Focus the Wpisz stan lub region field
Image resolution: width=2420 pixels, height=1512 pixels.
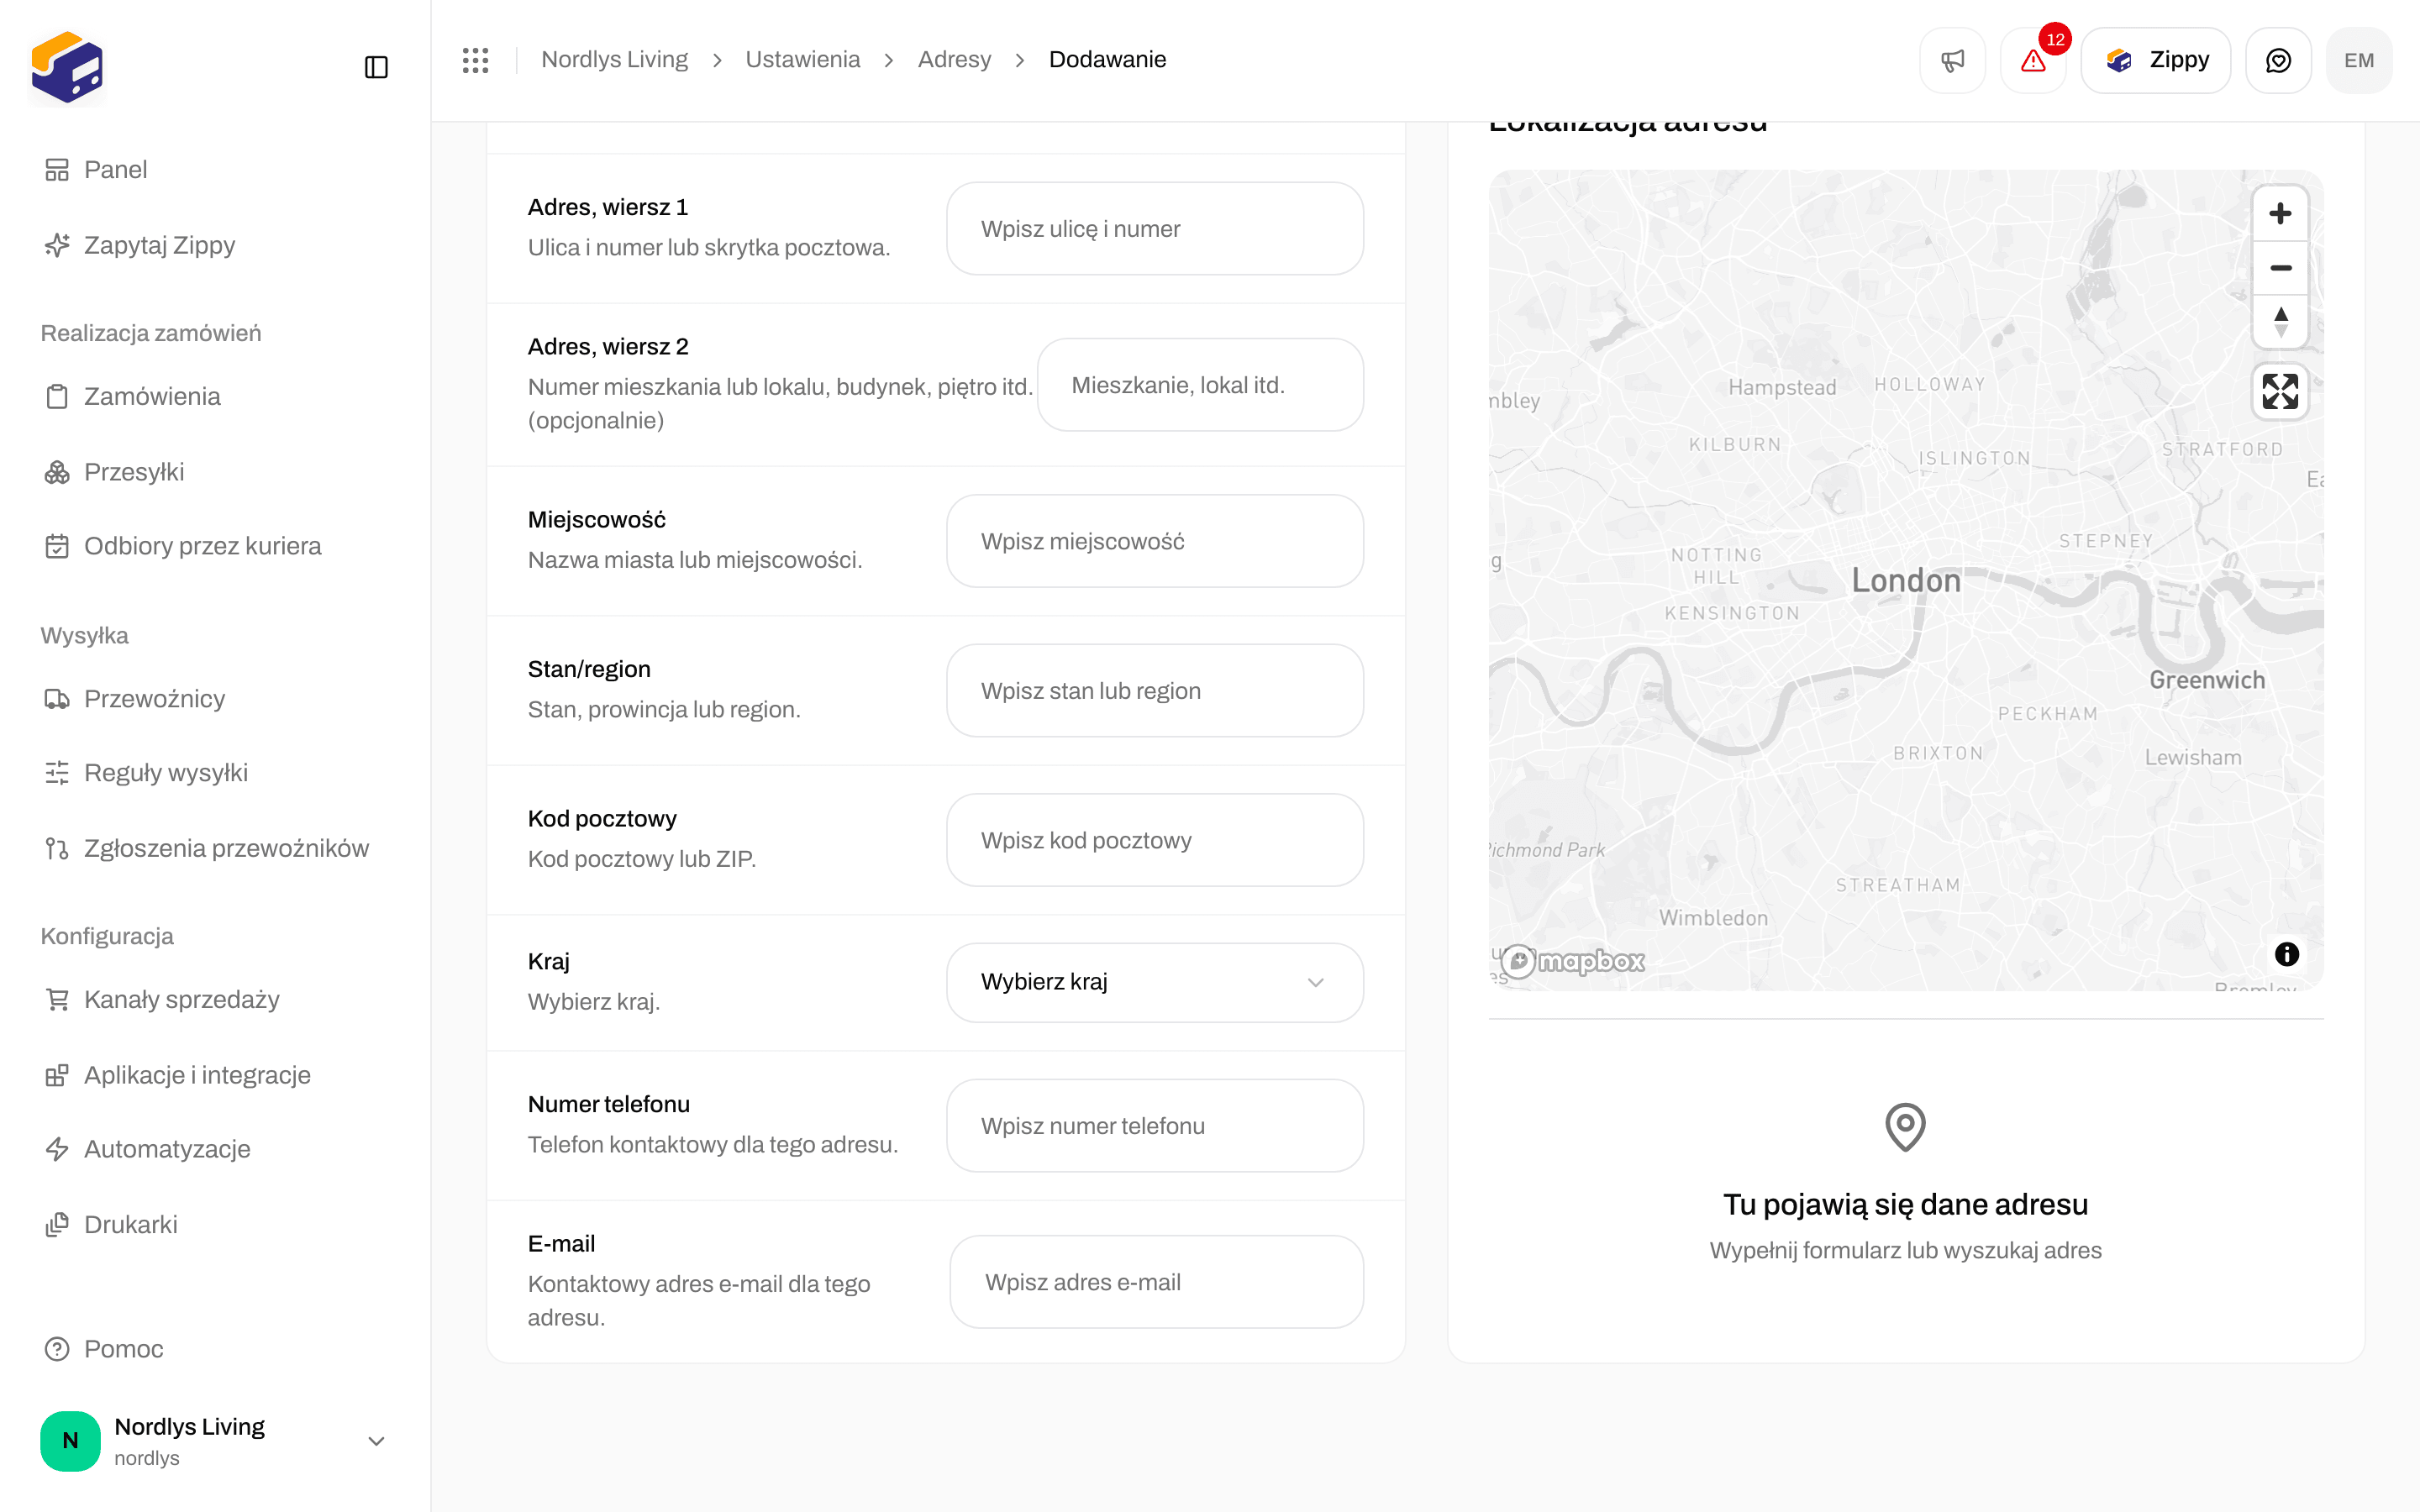[1155, 691]
